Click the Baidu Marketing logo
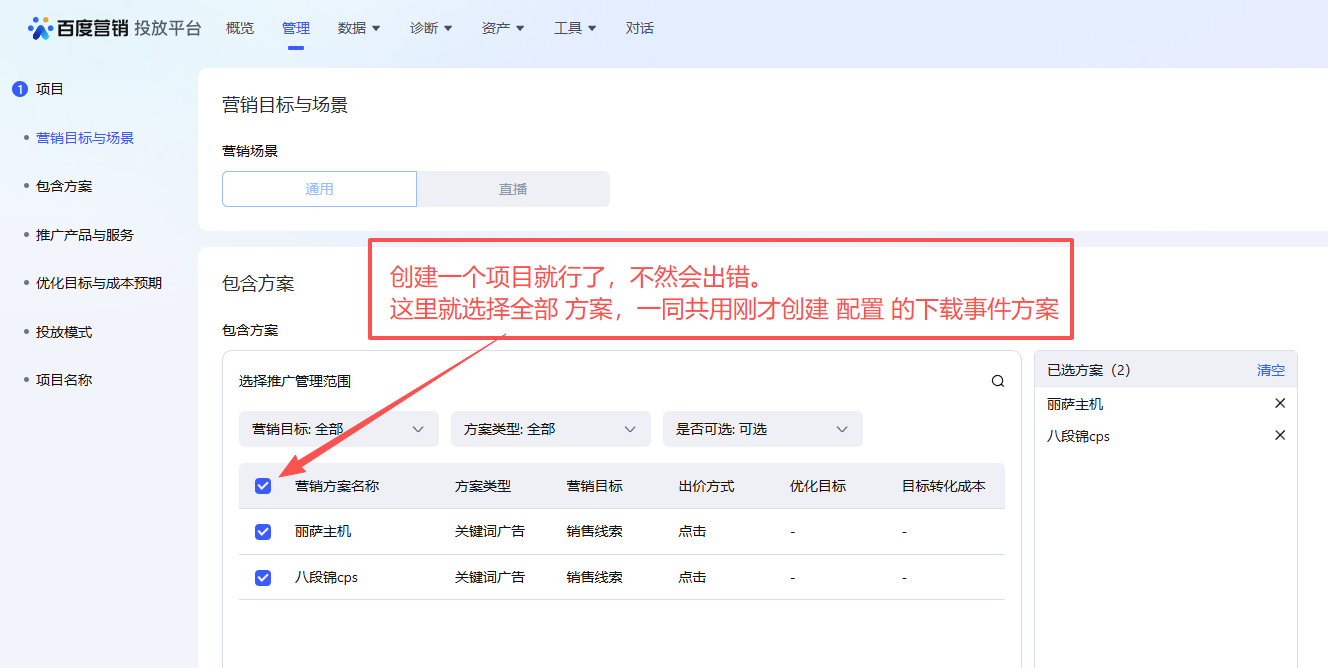The image size is (1328, 668). [114, 28]
